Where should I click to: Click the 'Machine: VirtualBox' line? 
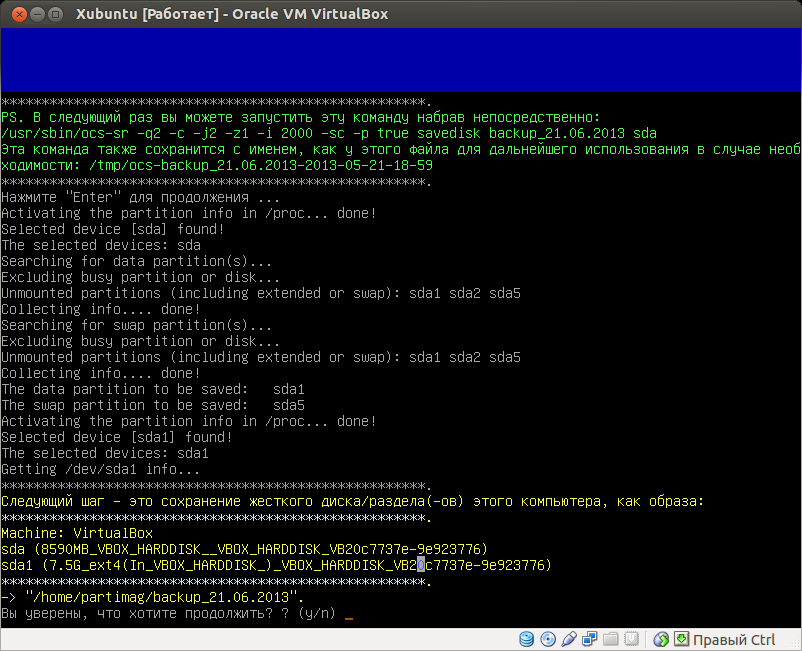pyautogui.click(x=77, y=533)
